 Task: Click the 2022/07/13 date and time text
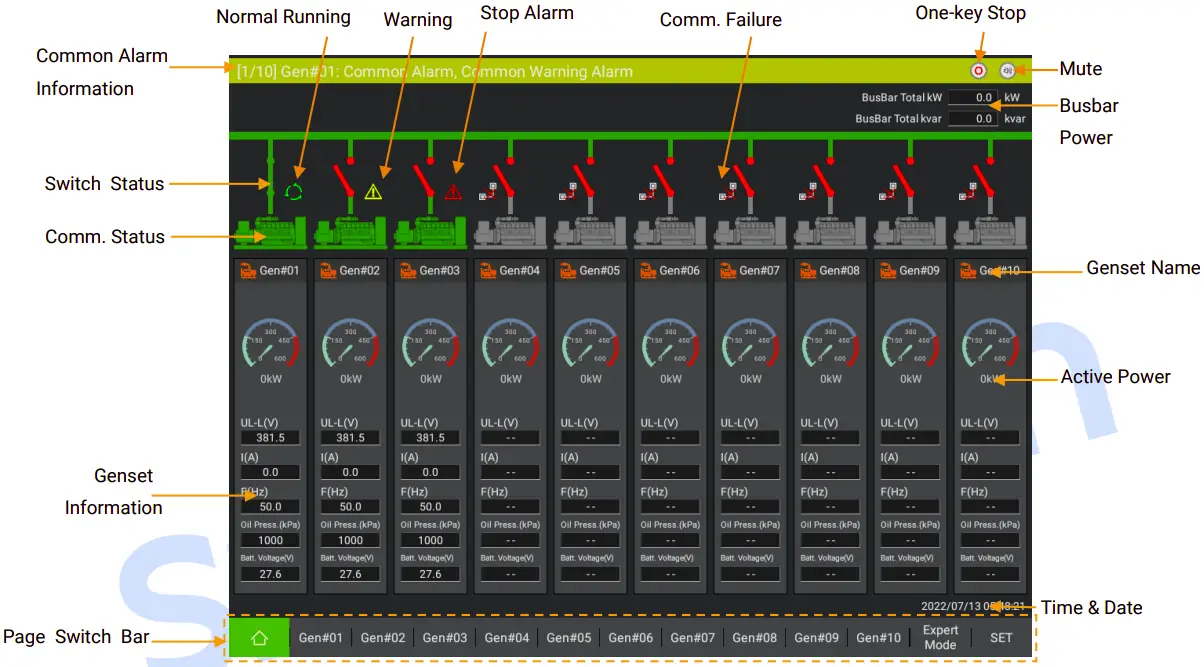tap(972, 605)
